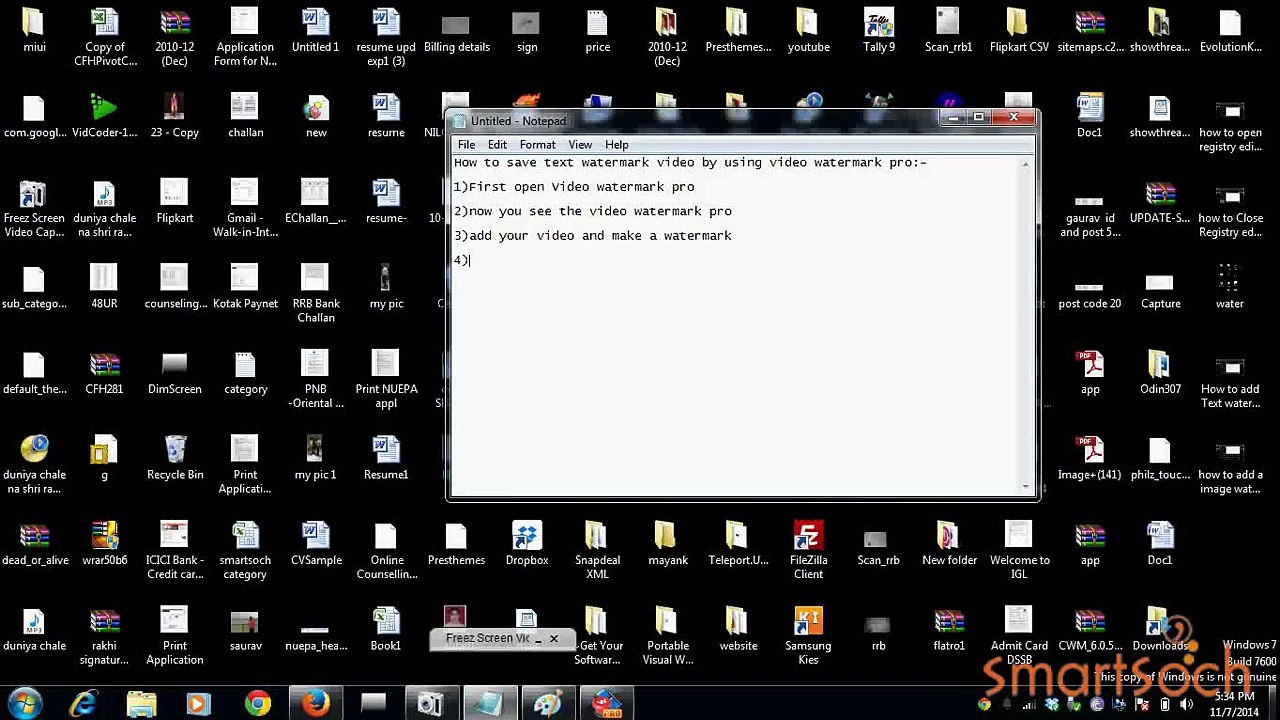Select the New folder desktop icon

[949, 543]
